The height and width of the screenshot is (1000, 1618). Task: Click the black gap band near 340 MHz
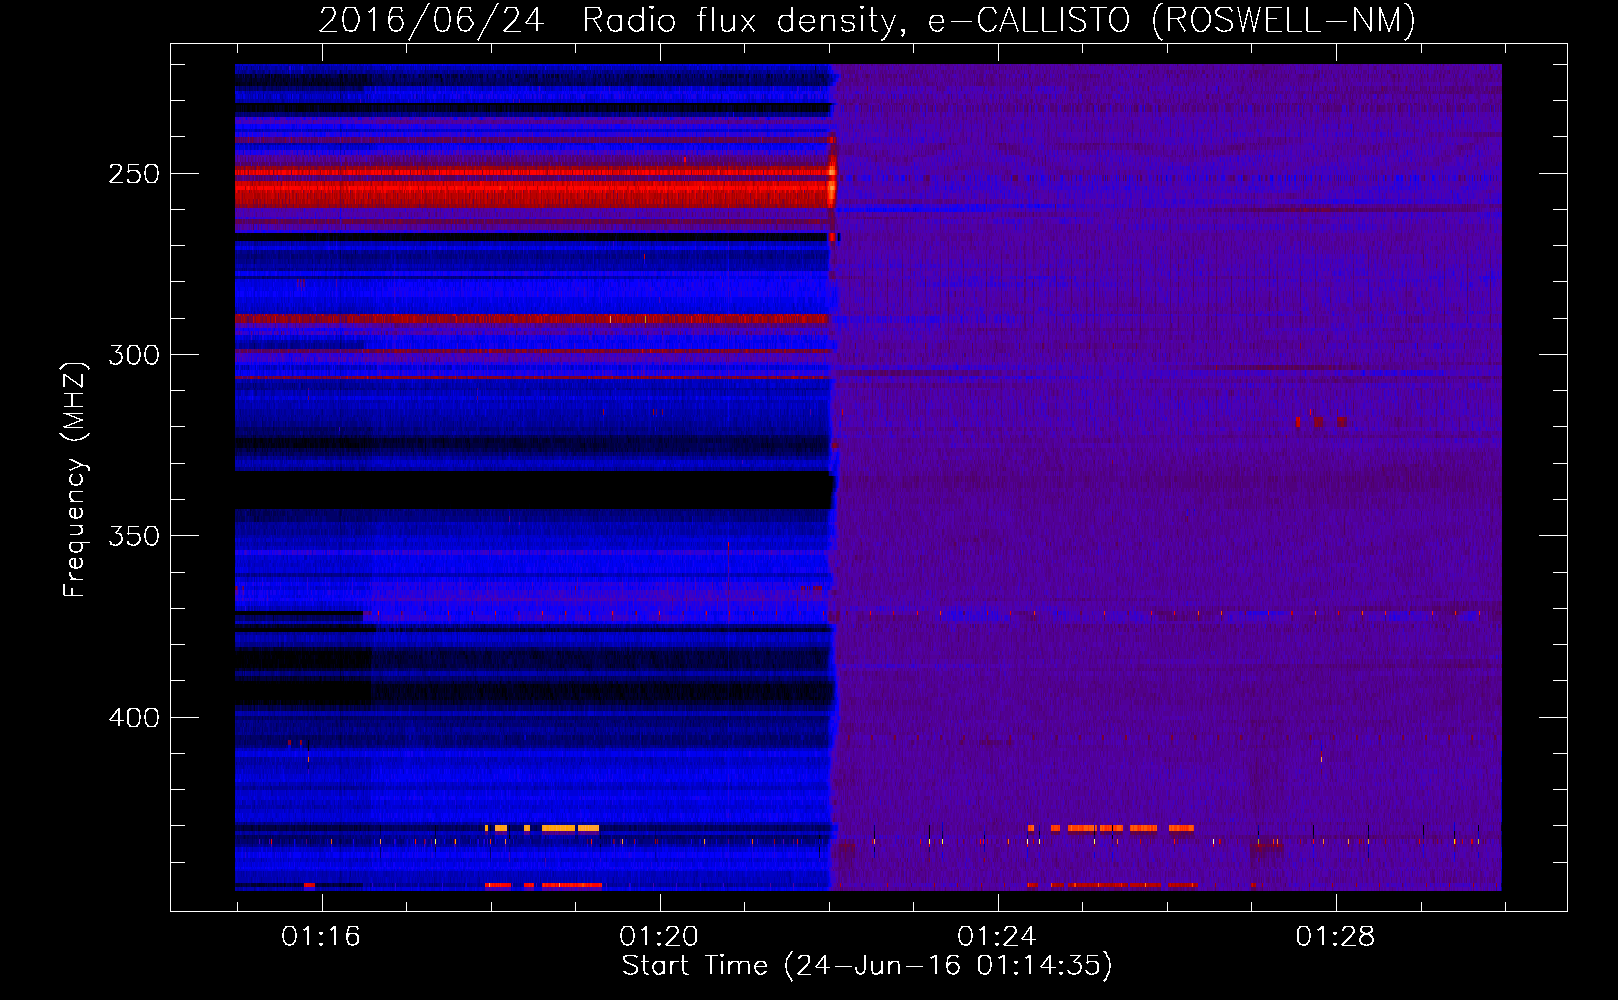coord(533,490)
